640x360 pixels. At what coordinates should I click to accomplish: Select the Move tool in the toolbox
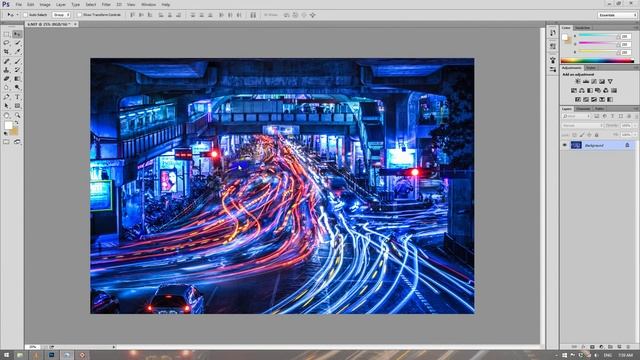click(x=17, y=34)
